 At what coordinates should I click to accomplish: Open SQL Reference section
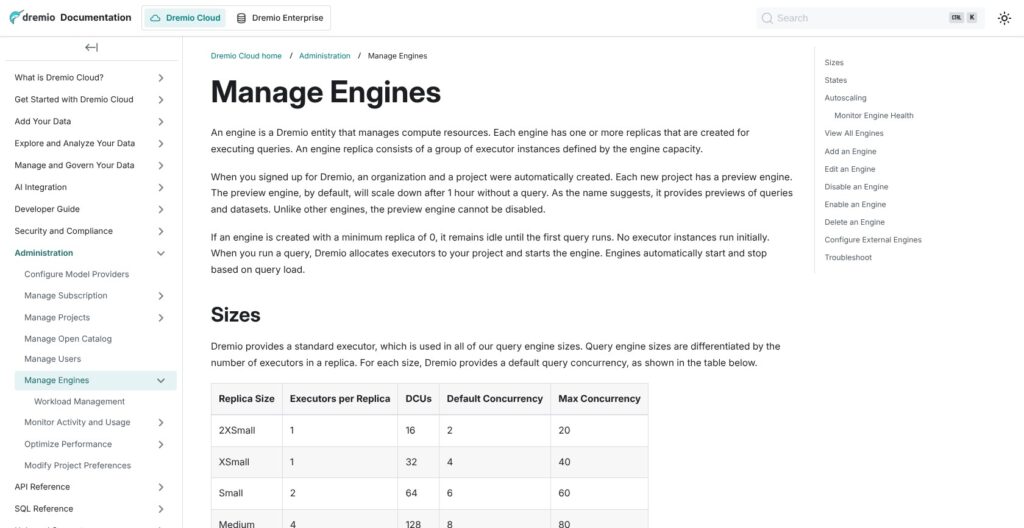tap(44, 509)
